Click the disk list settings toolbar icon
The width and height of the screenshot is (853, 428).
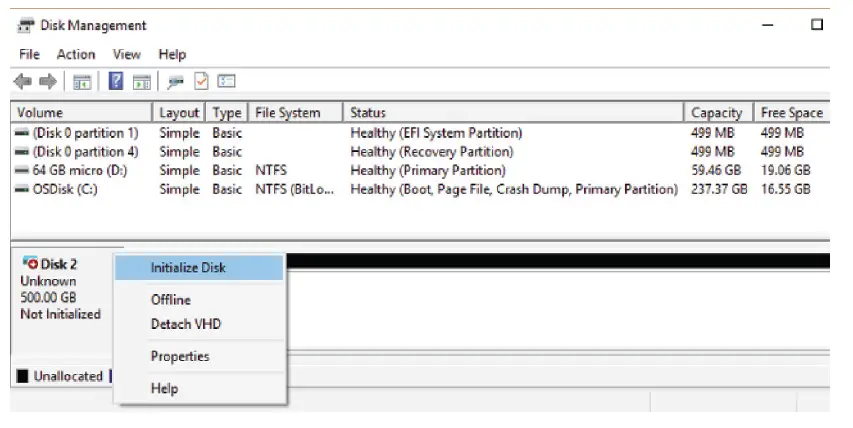(x=226, y=82)
